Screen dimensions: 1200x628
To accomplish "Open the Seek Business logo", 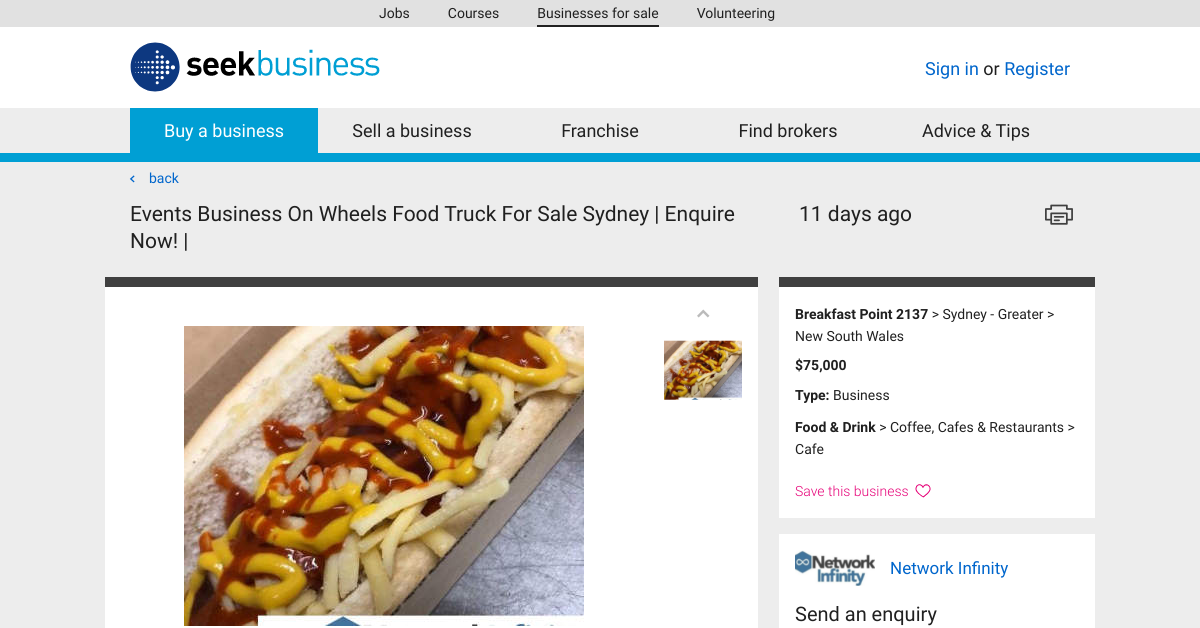I will pyautogui.click(x=254, y=67).
